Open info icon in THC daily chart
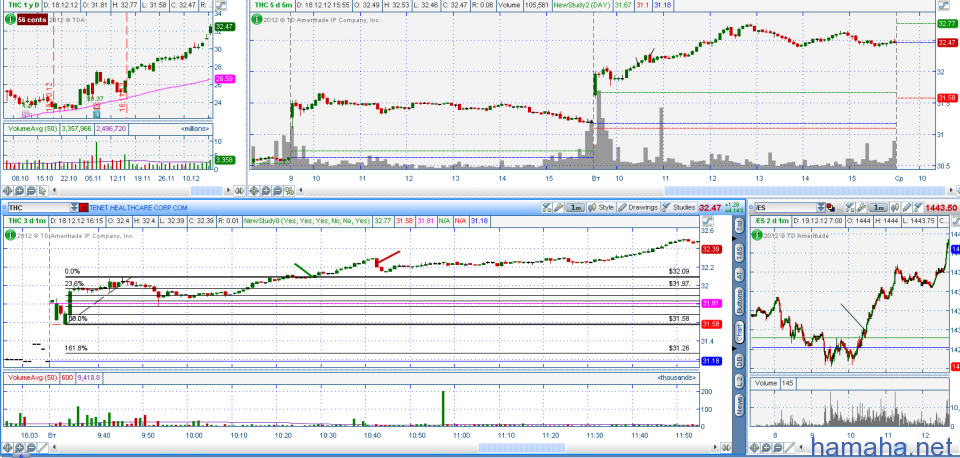This screenshot has width=960, height=458. [10, 19]
